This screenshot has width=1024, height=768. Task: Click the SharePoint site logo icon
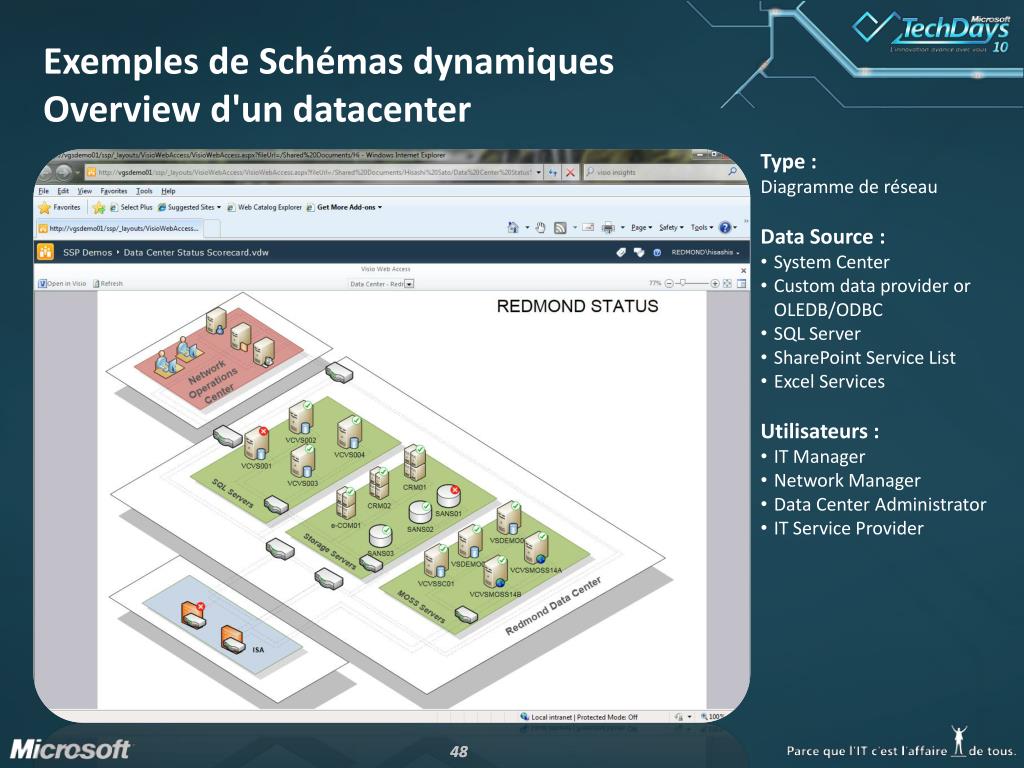click(x=46, y=252)
